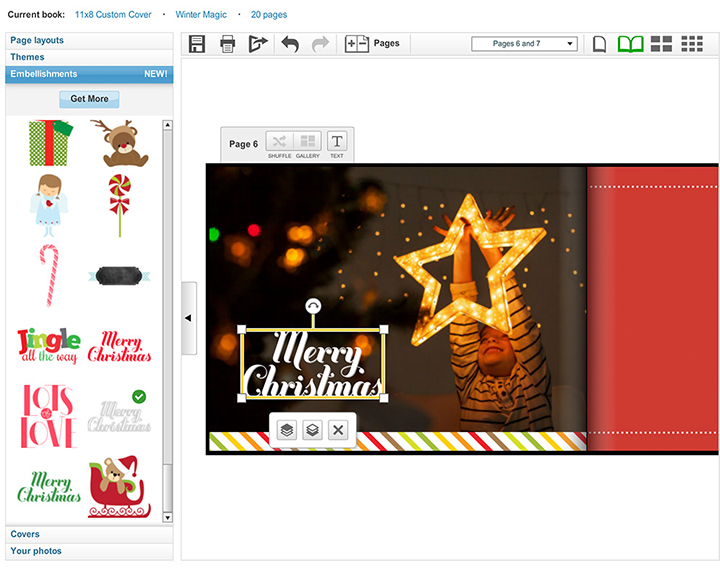Open the Your photos panel

coord(89,551)
